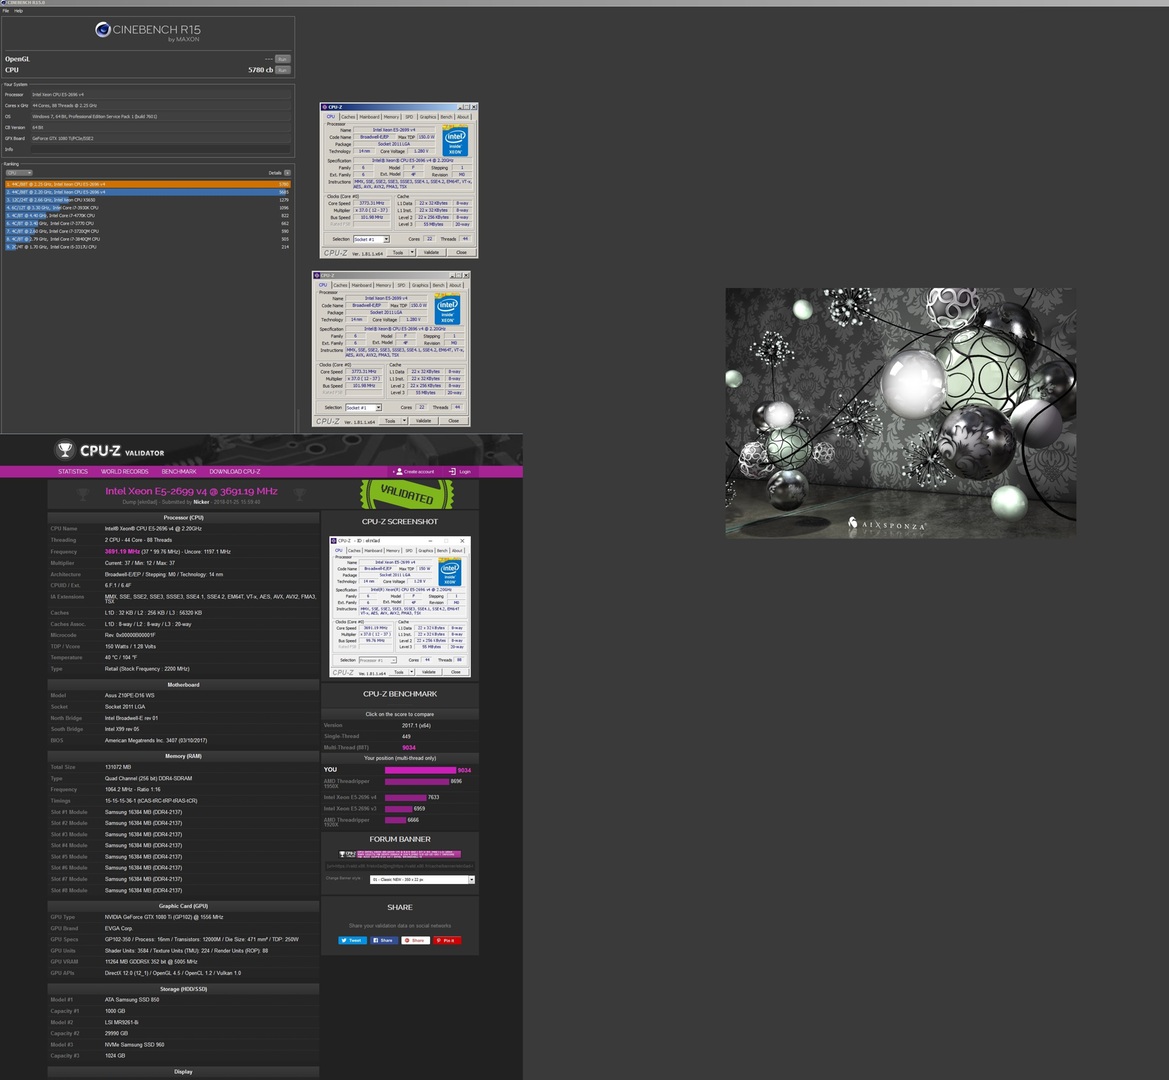Click the forum banner code text field
Image resolution: width=1169 pixels, height=1080 pixels.
click(x=400, y=866)
